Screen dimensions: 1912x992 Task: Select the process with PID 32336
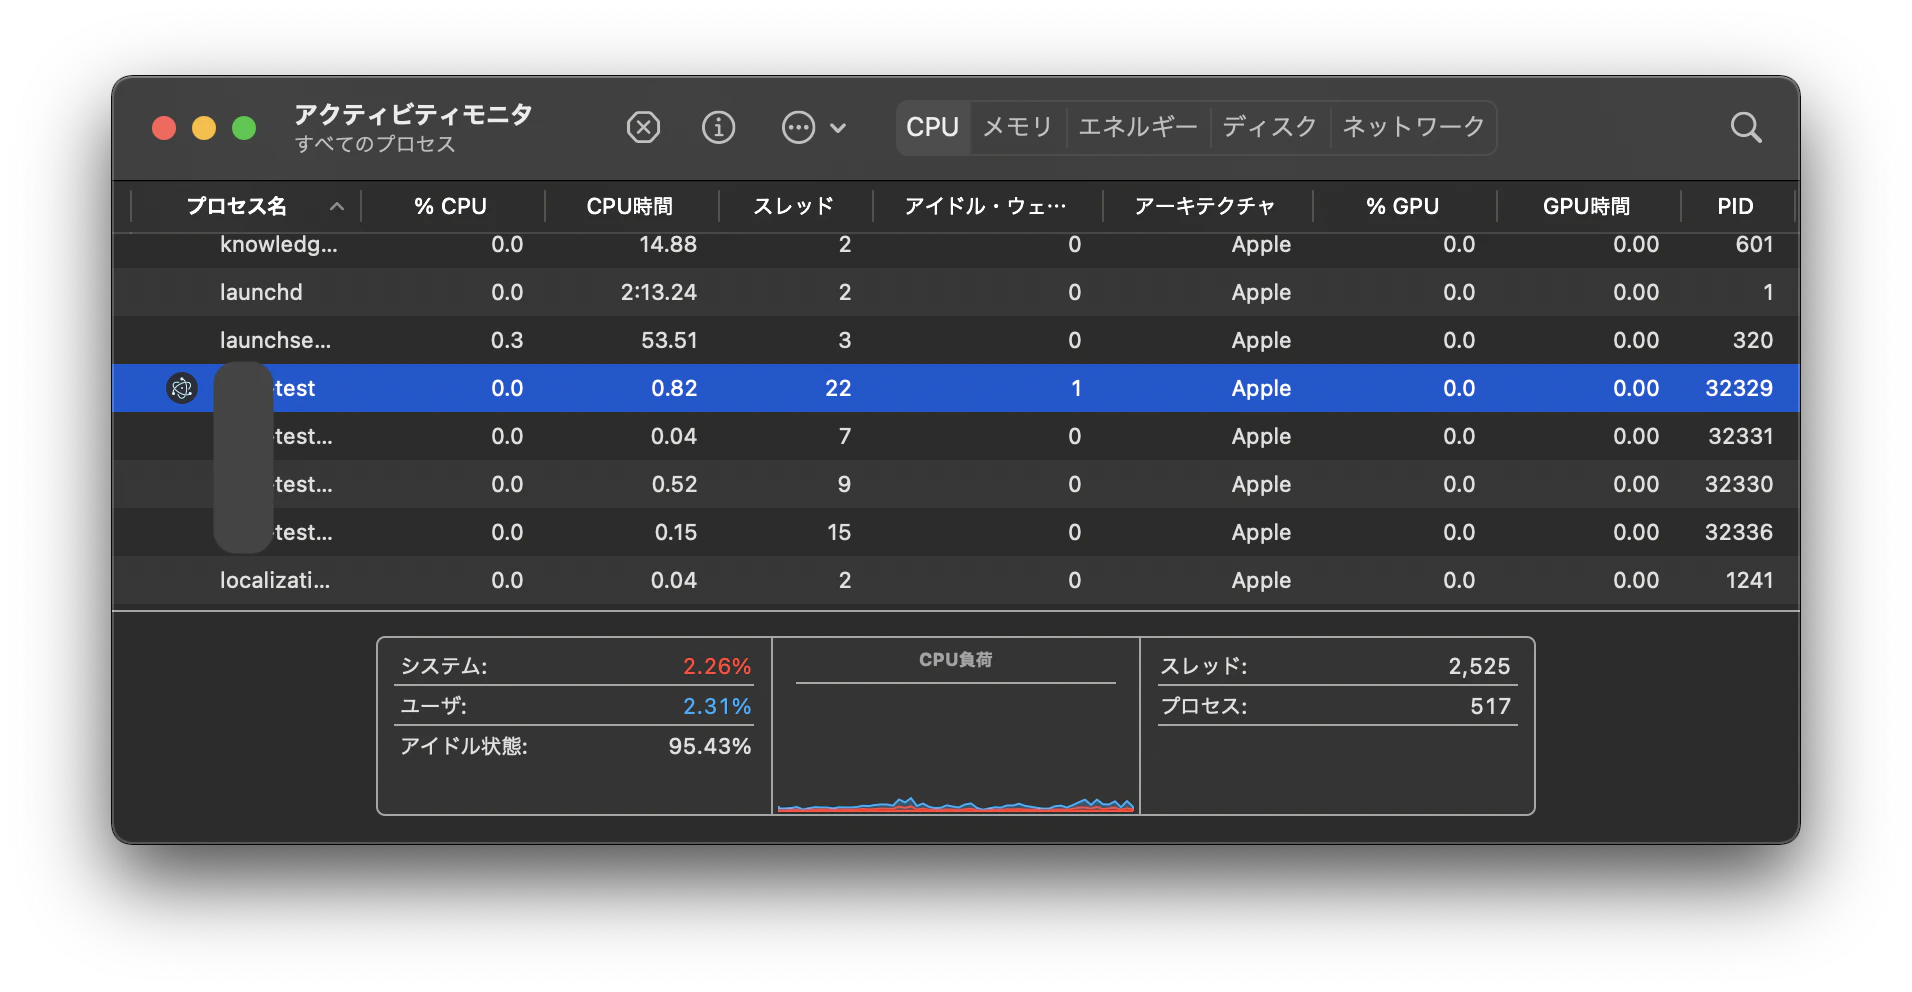[956, 532]
